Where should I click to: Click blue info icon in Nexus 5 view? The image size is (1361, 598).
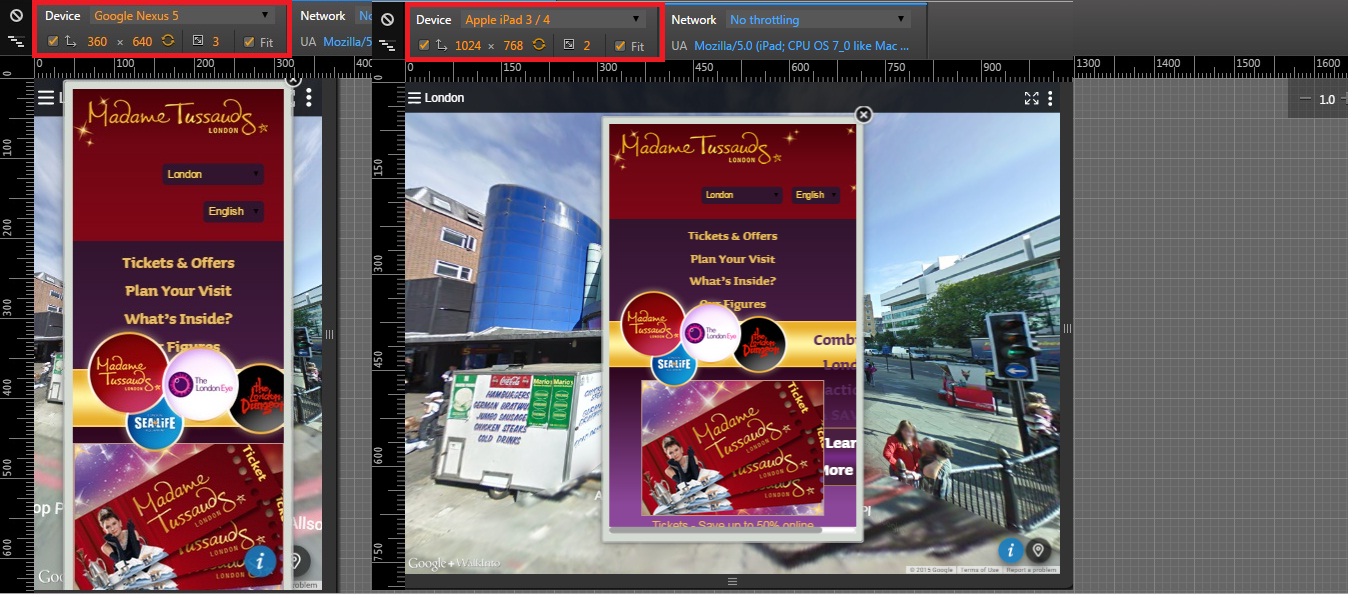(260, 561)
